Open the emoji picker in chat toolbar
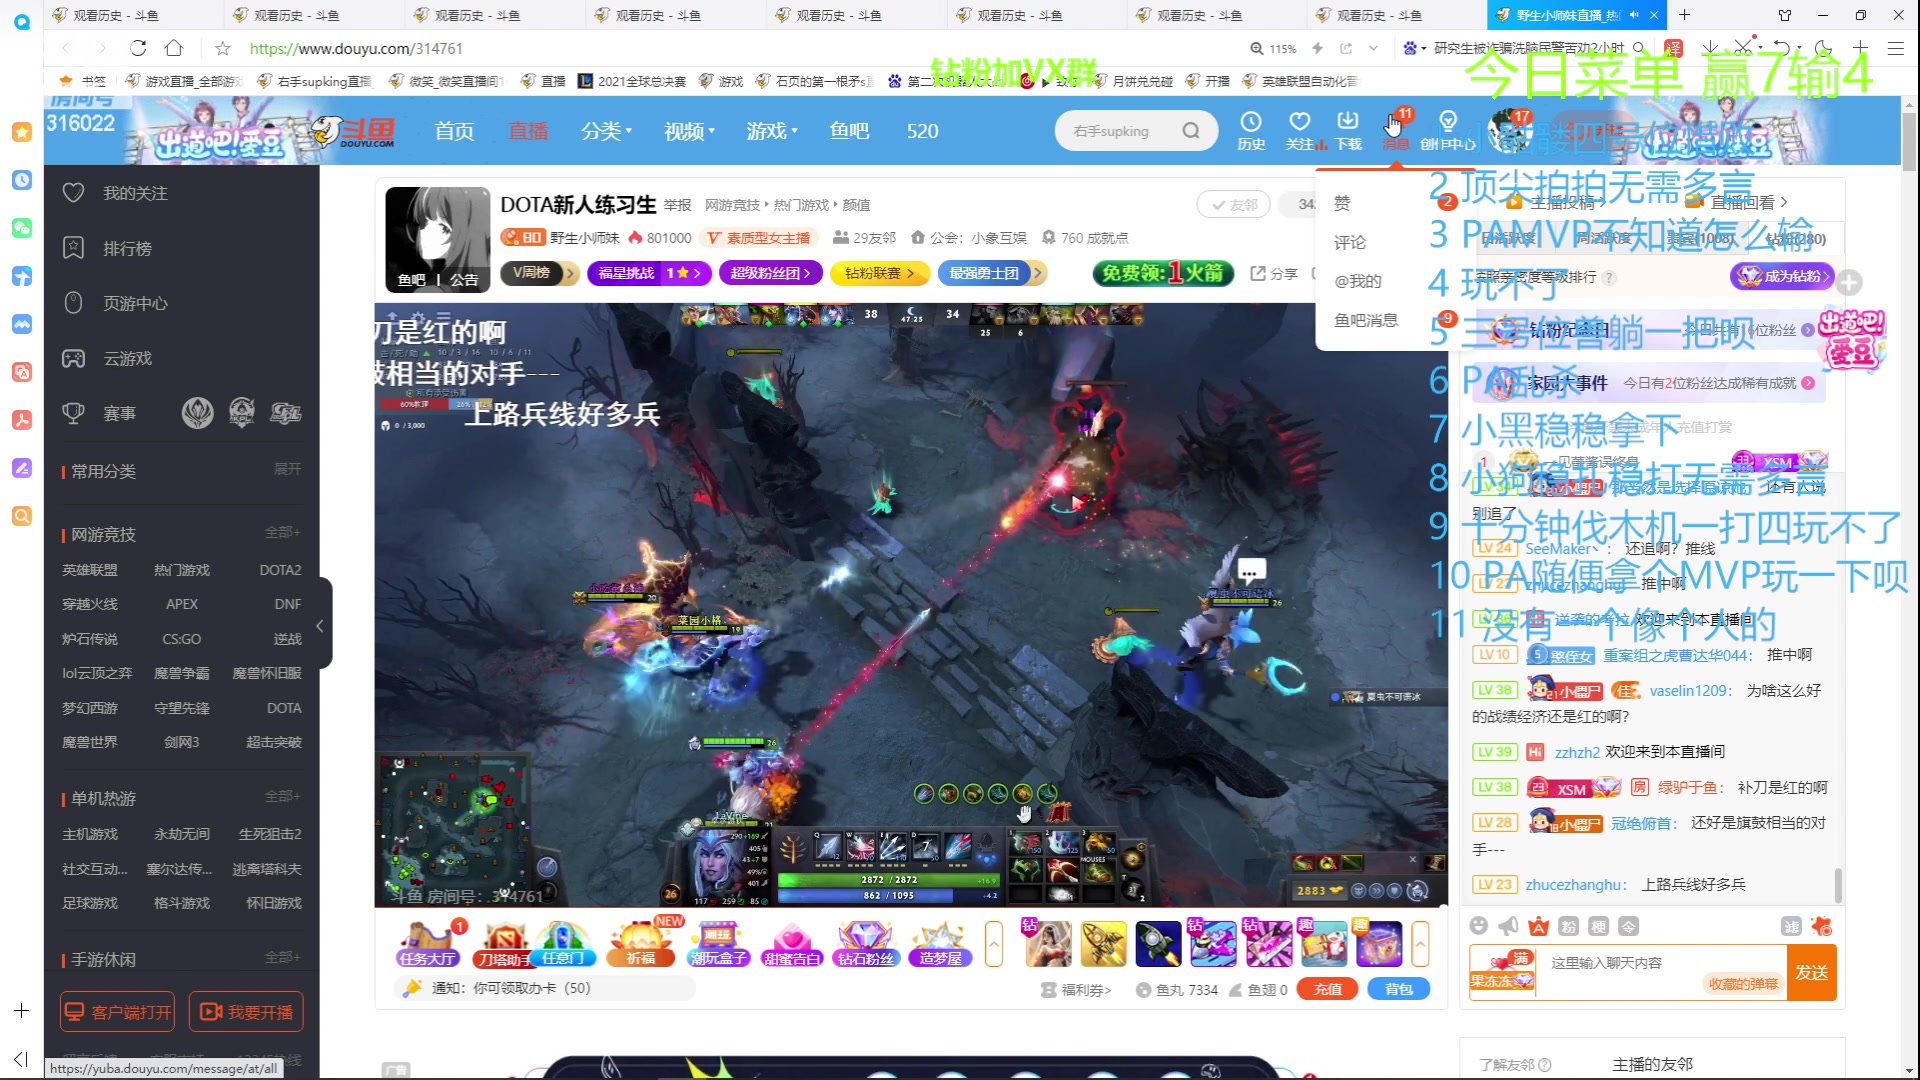1920x1080 pixels. pyautogui.click(x=1479, y=926)
